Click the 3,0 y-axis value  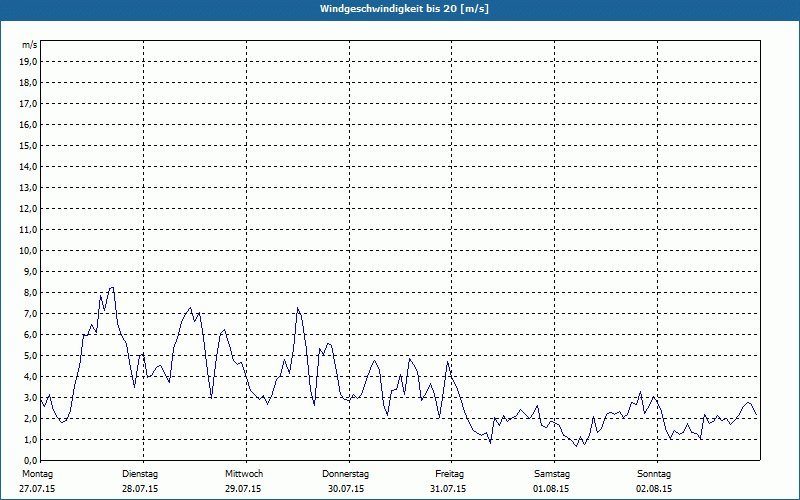tap(30, 397)
